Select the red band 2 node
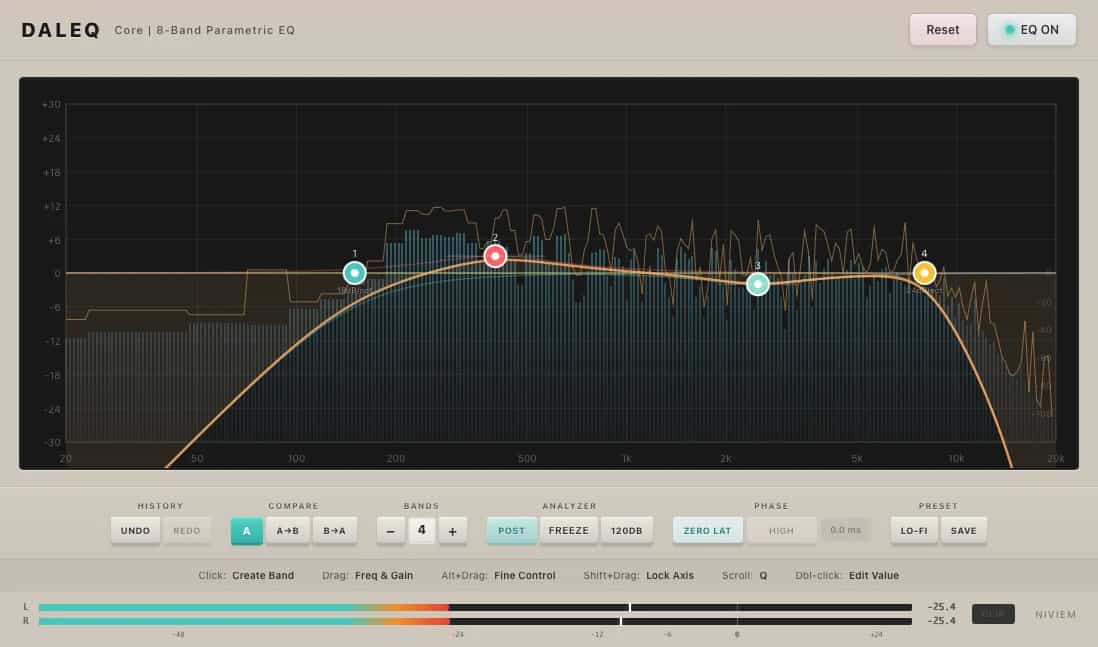 pos(495,256)
